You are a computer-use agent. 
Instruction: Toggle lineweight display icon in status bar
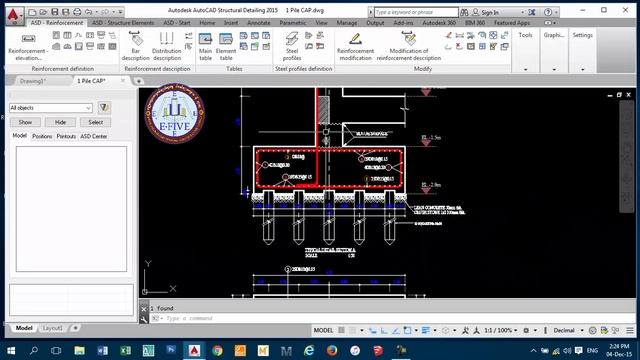tap(425, 330)
